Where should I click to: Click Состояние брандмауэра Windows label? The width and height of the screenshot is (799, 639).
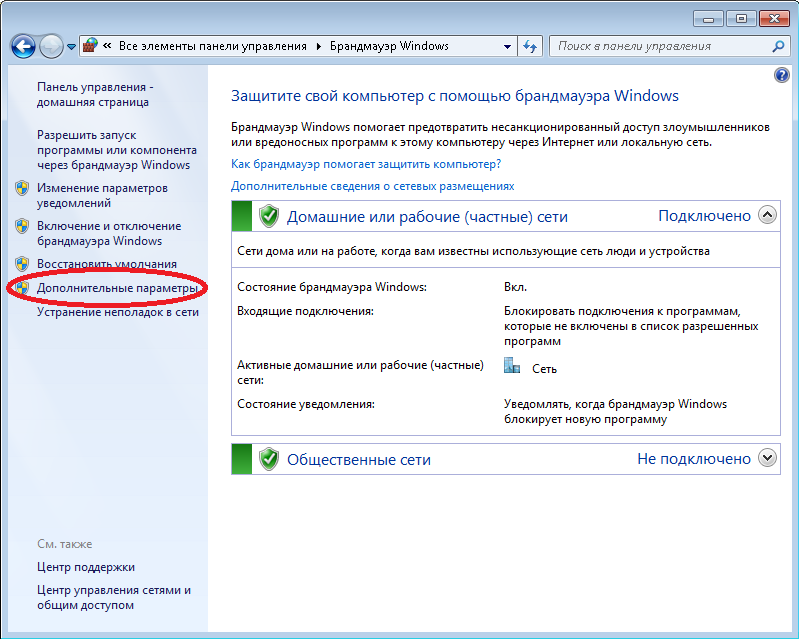pos(332,287)
